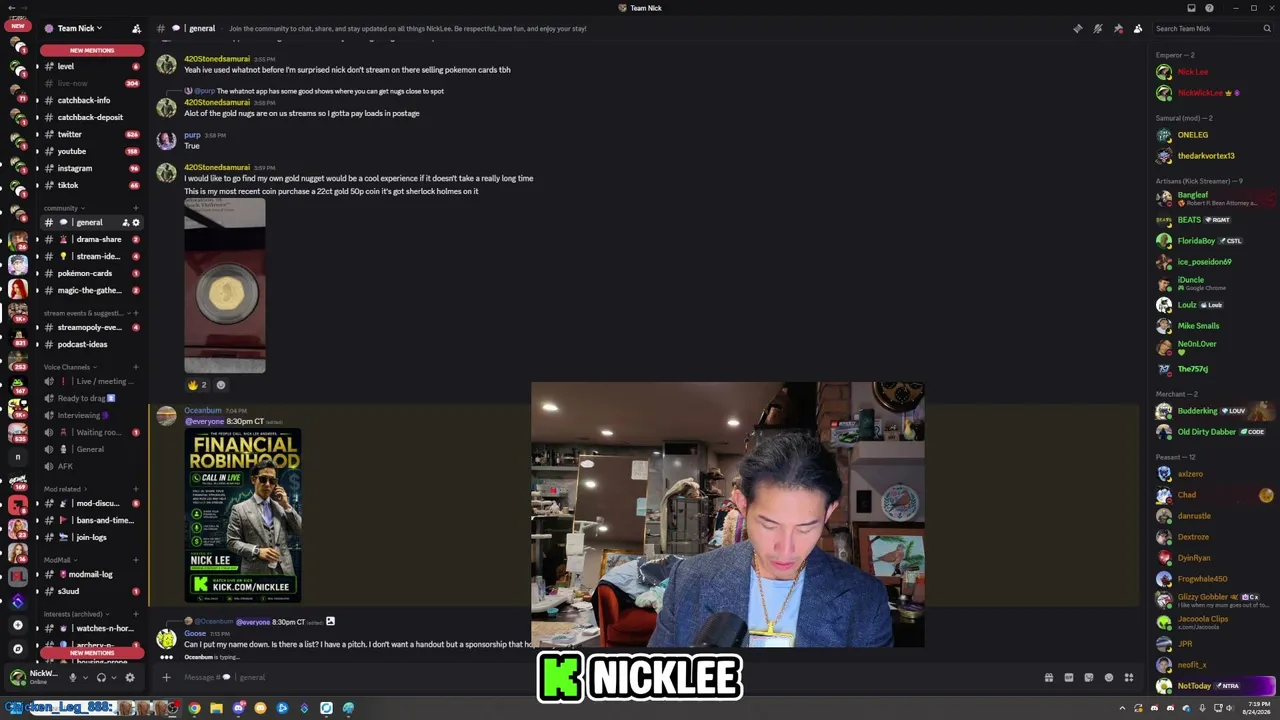The width and height of the screenshot is (1280, 720).
Task: Open File Explorer from the taskbar
Action: (216, 708)
